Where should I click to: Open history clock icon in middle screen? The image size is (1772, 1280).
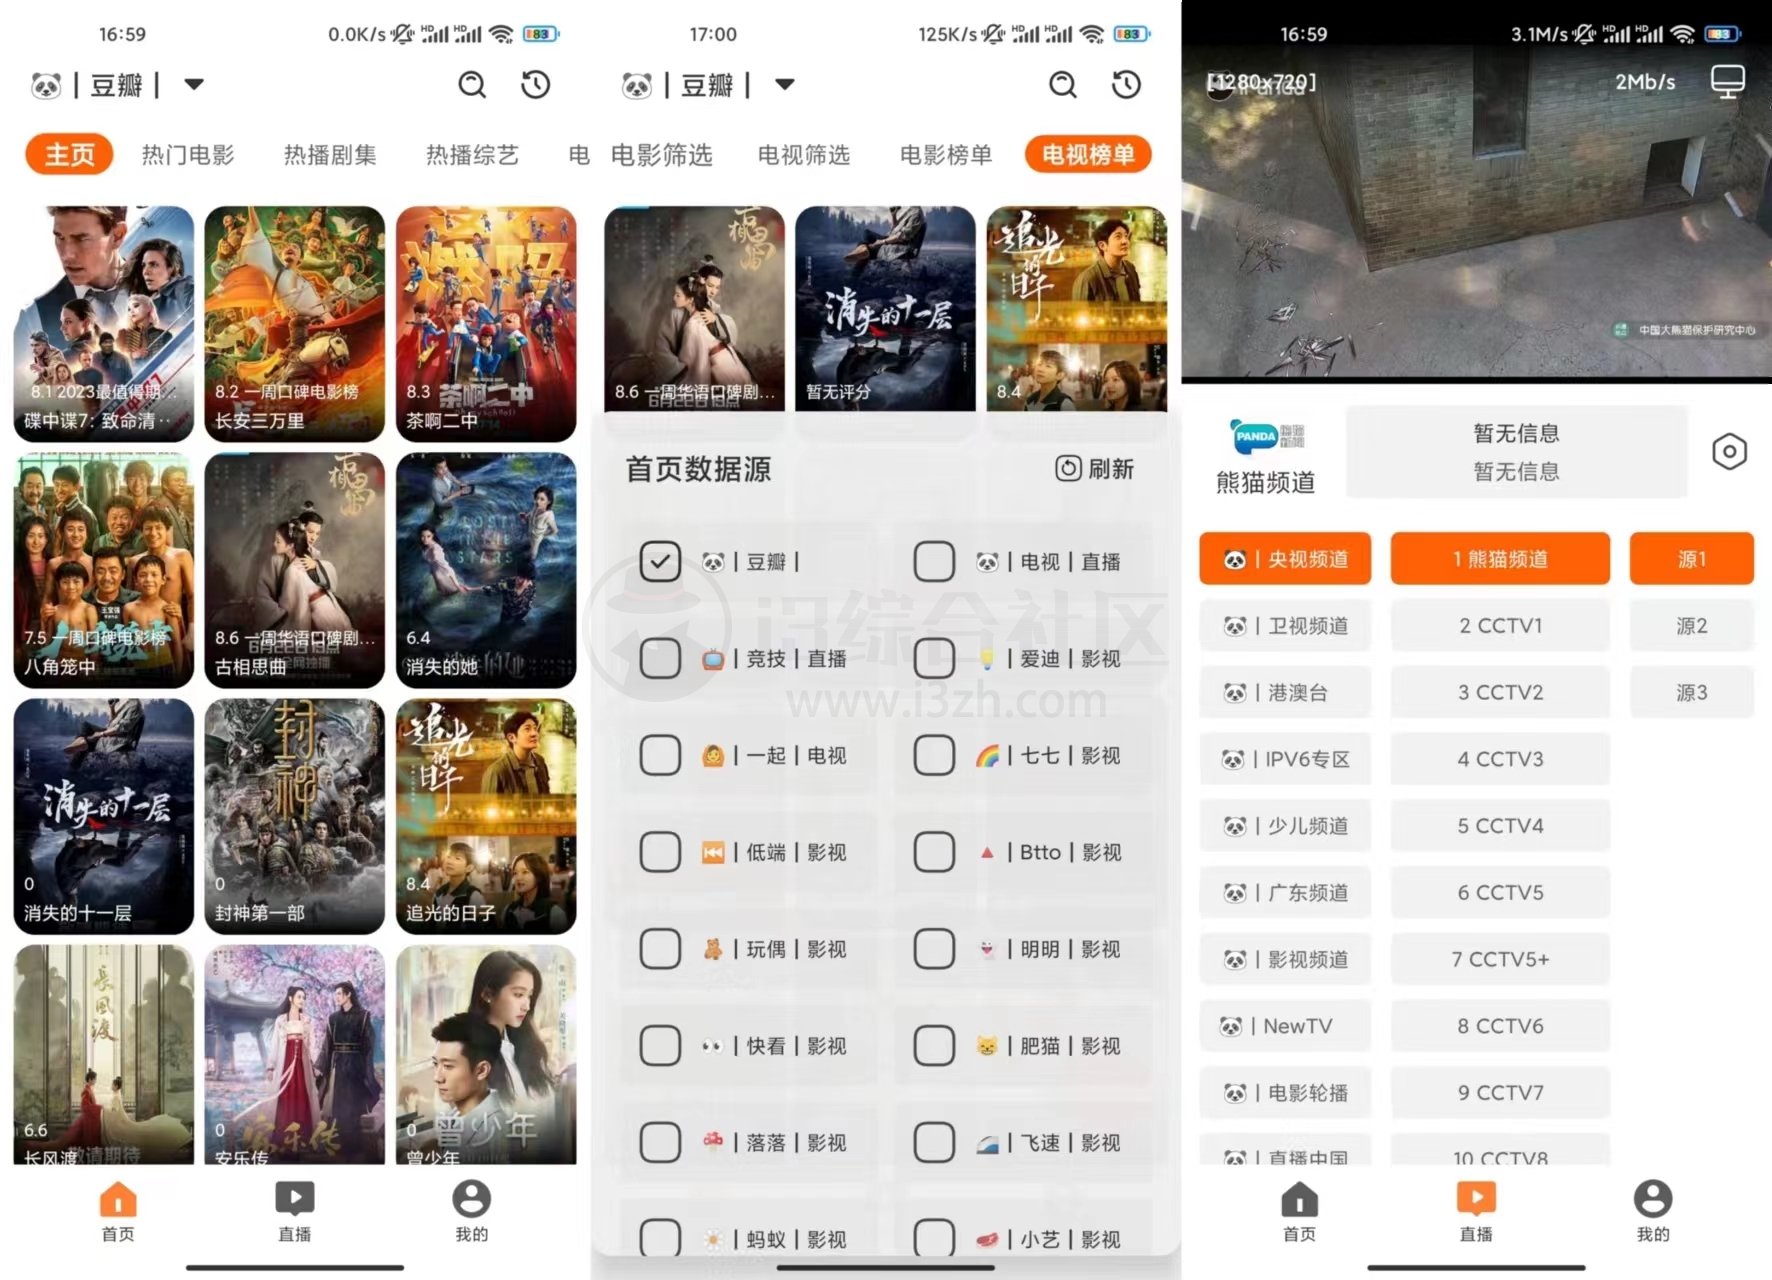1127,85
